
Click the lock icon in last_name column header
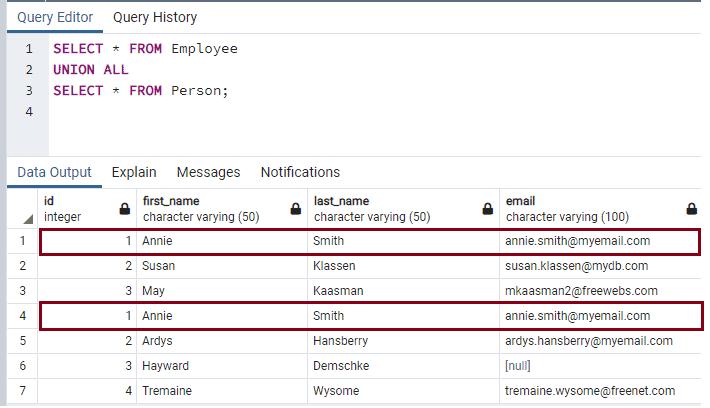click(x=488, y=209)
